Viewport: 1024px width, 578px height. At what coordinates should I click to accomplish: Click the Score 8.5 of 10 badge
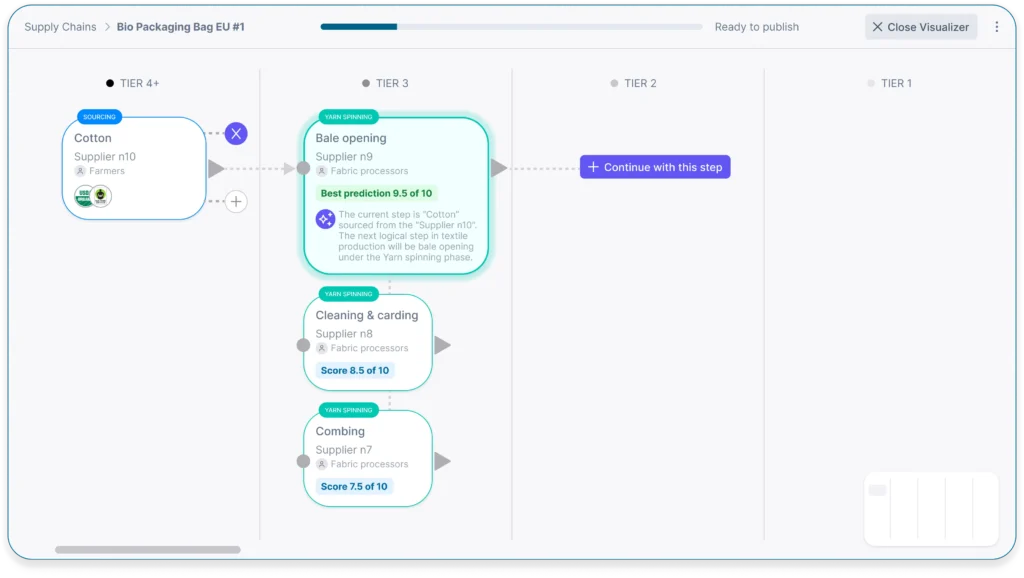pyautogui.click(x=355, y=370)
